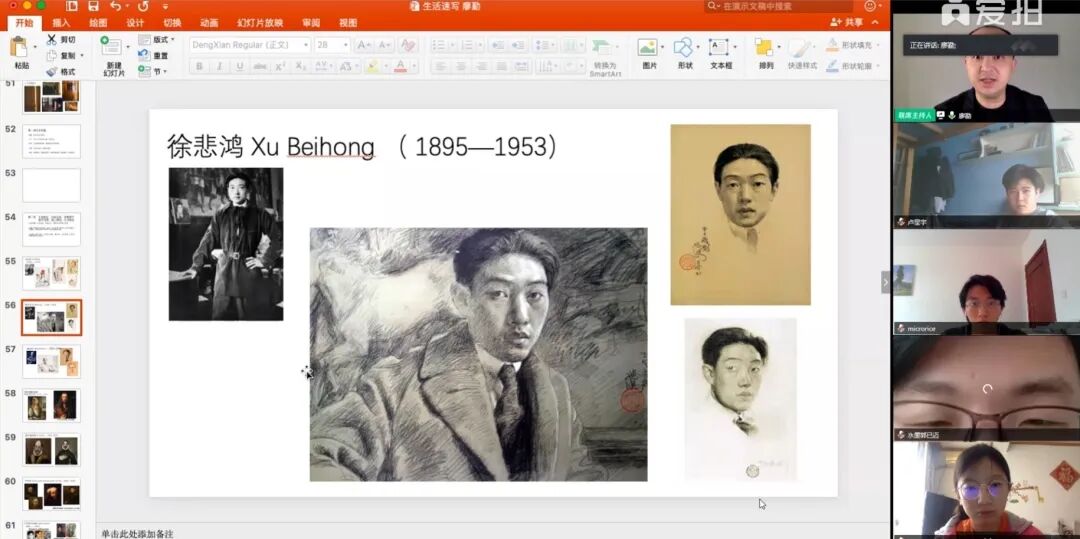This screenshot has height=539, width=1080.
Task: Switch to the 设计 tab
Action: coord(135,23)
